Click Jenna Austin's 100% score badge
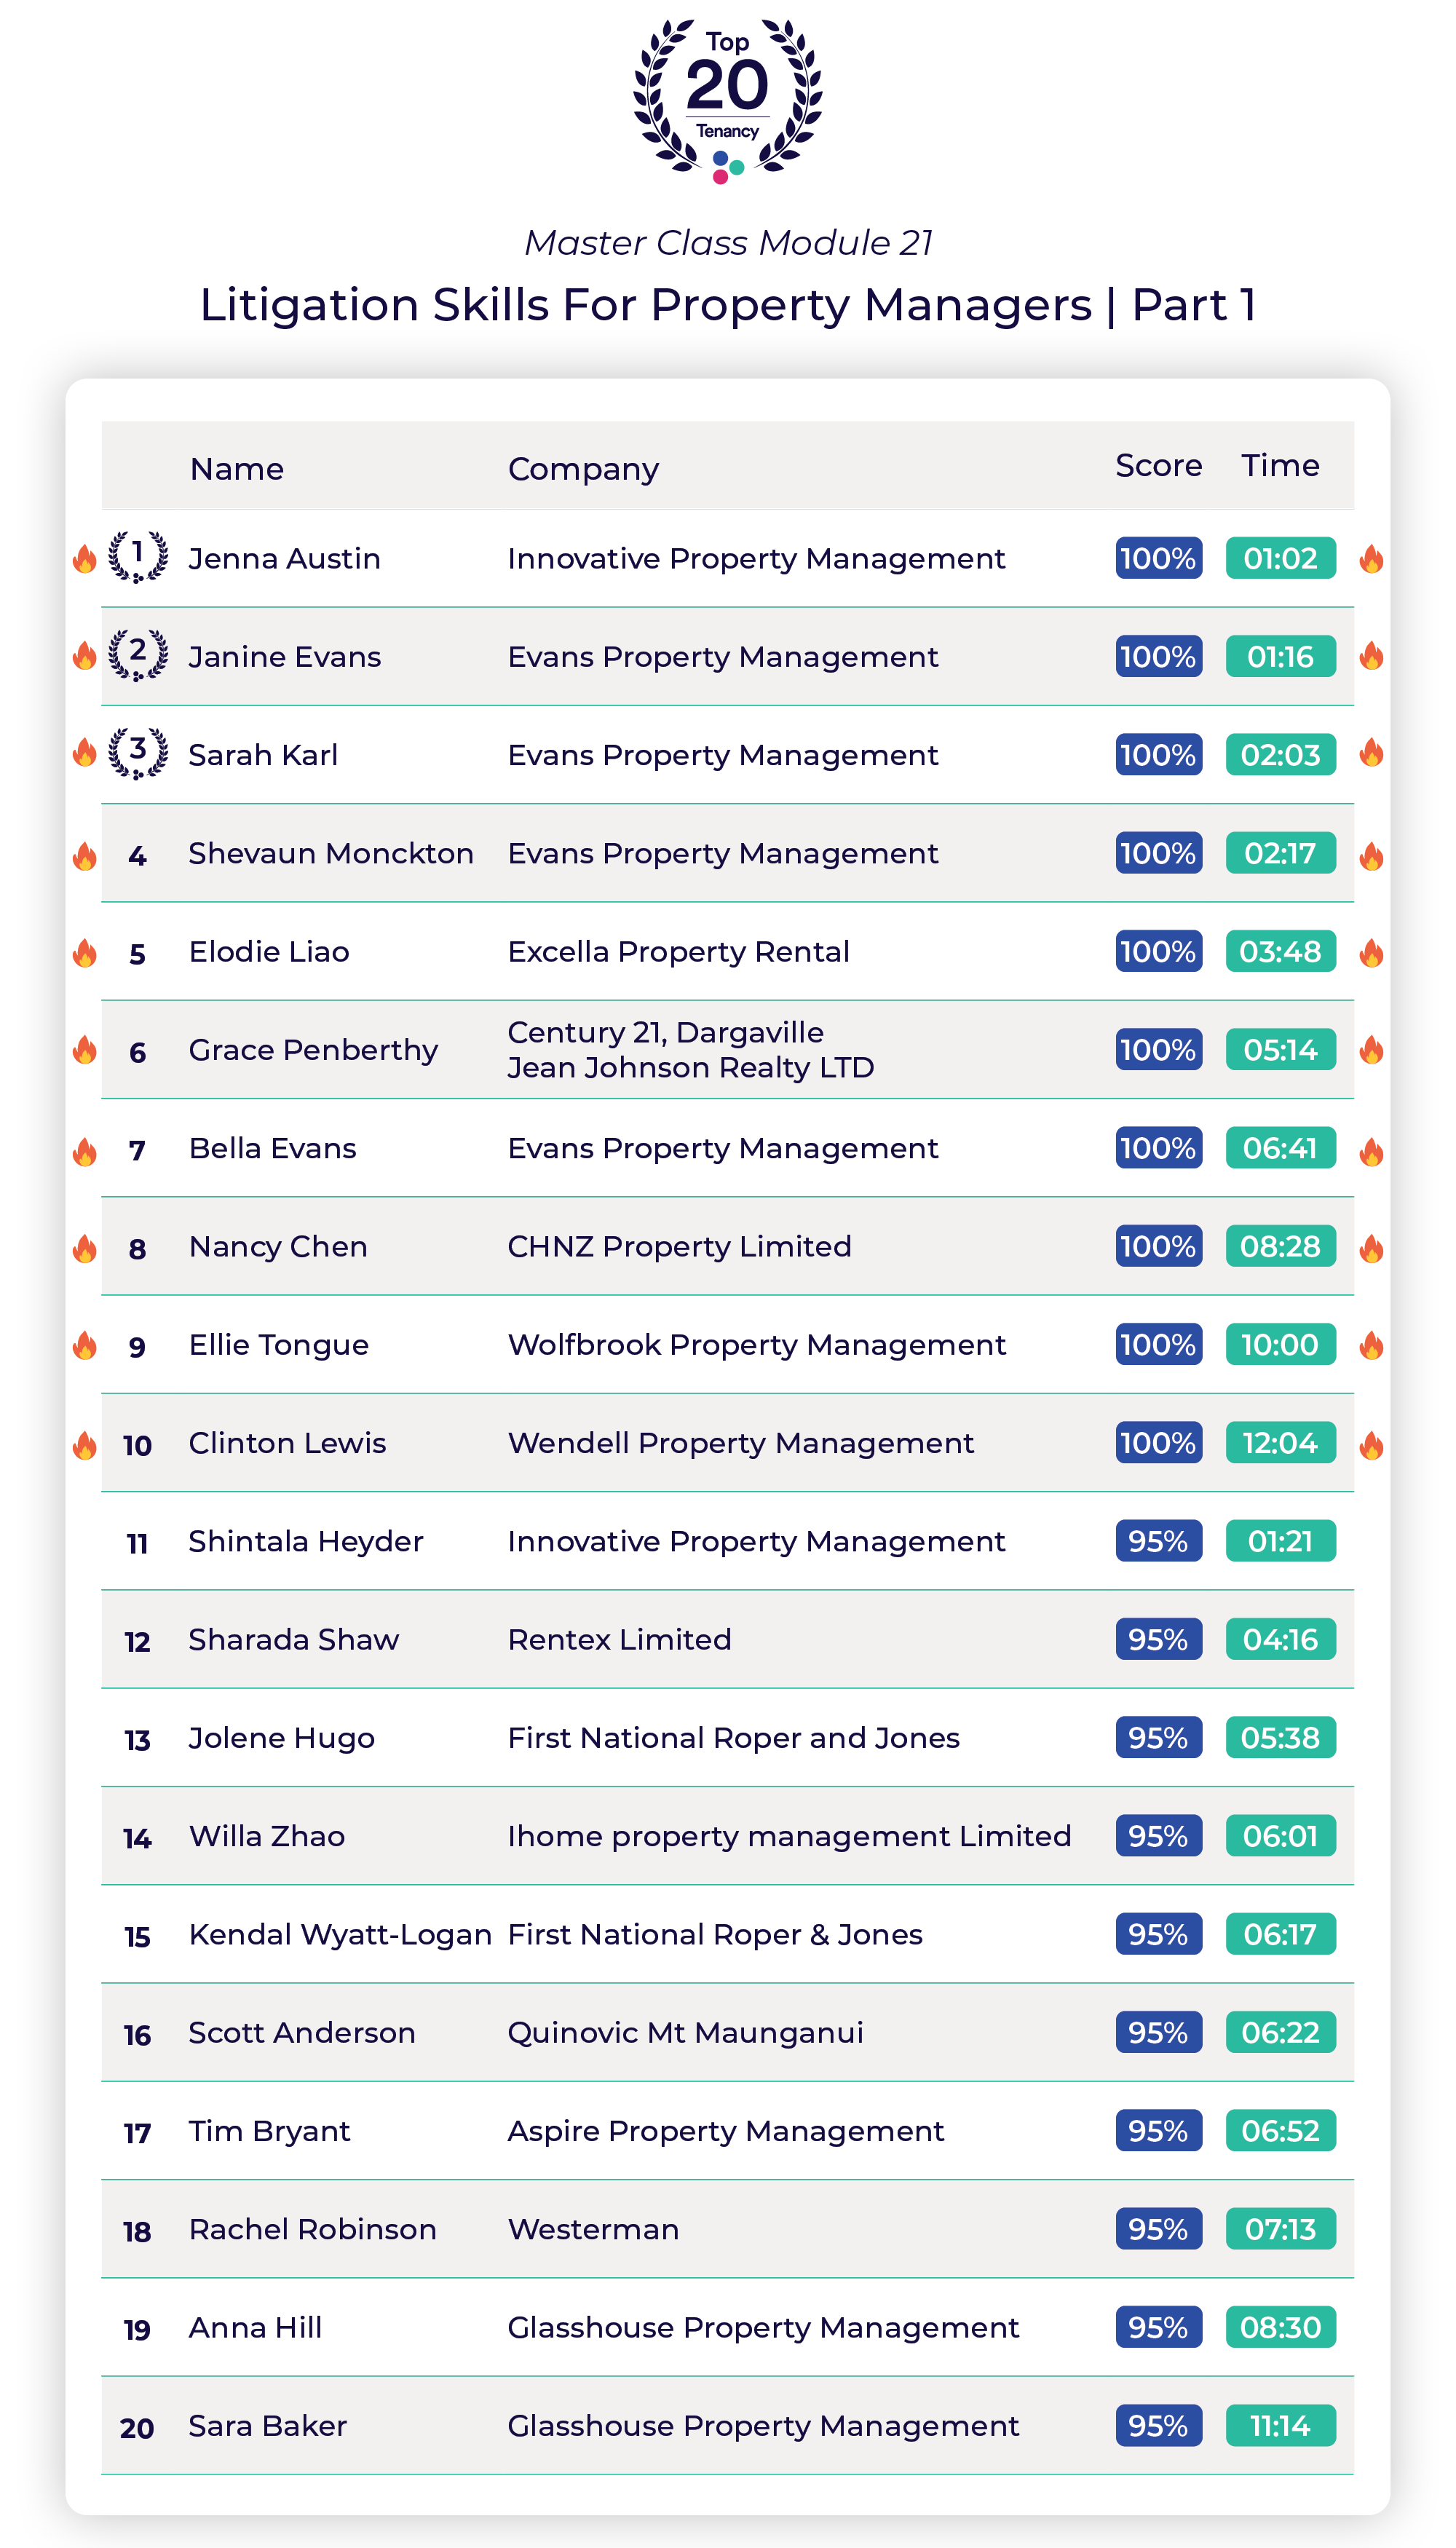 pos(1158,558)
